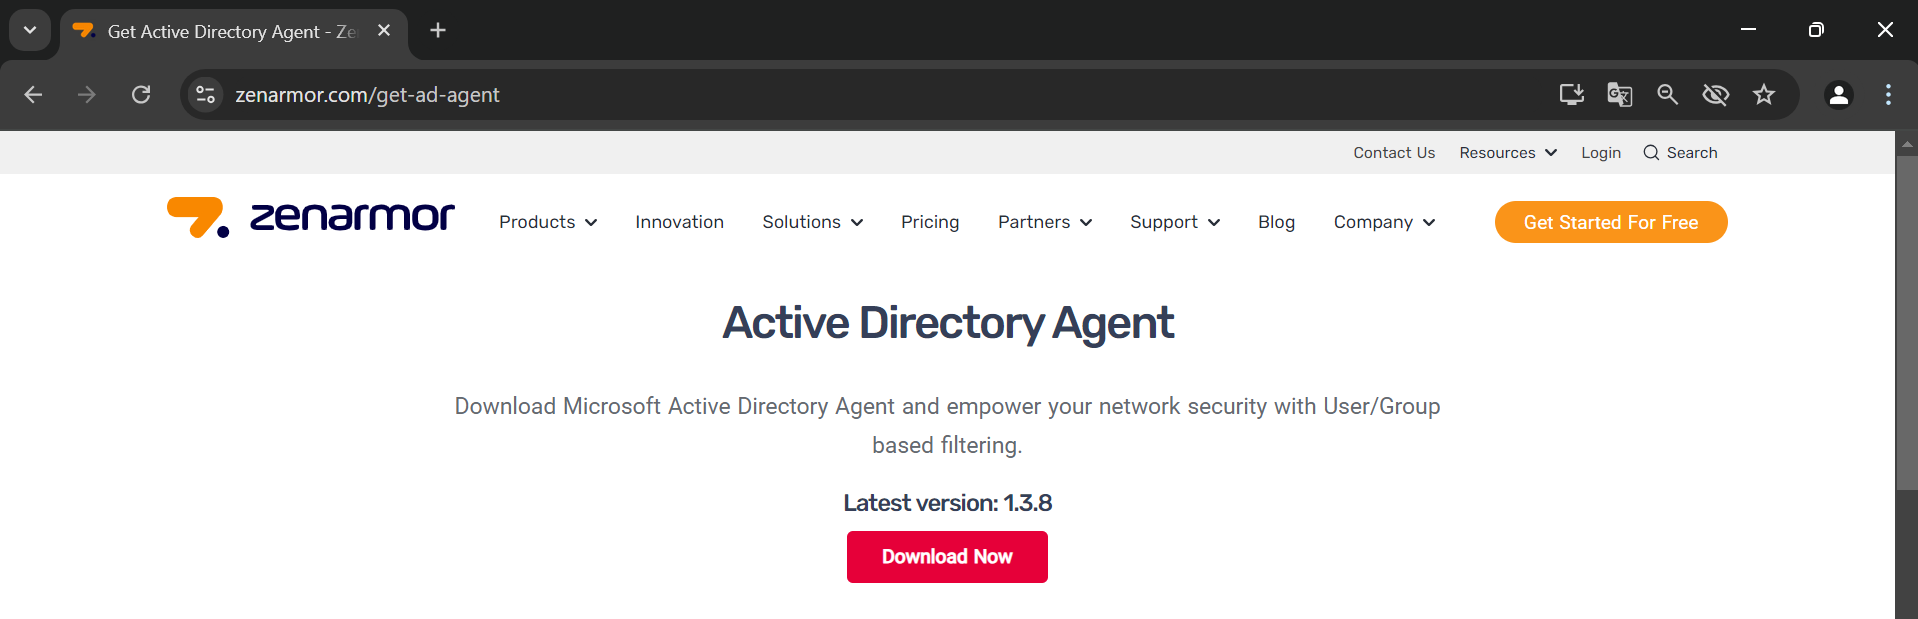Open the tab search dropdown arrow

30,30
